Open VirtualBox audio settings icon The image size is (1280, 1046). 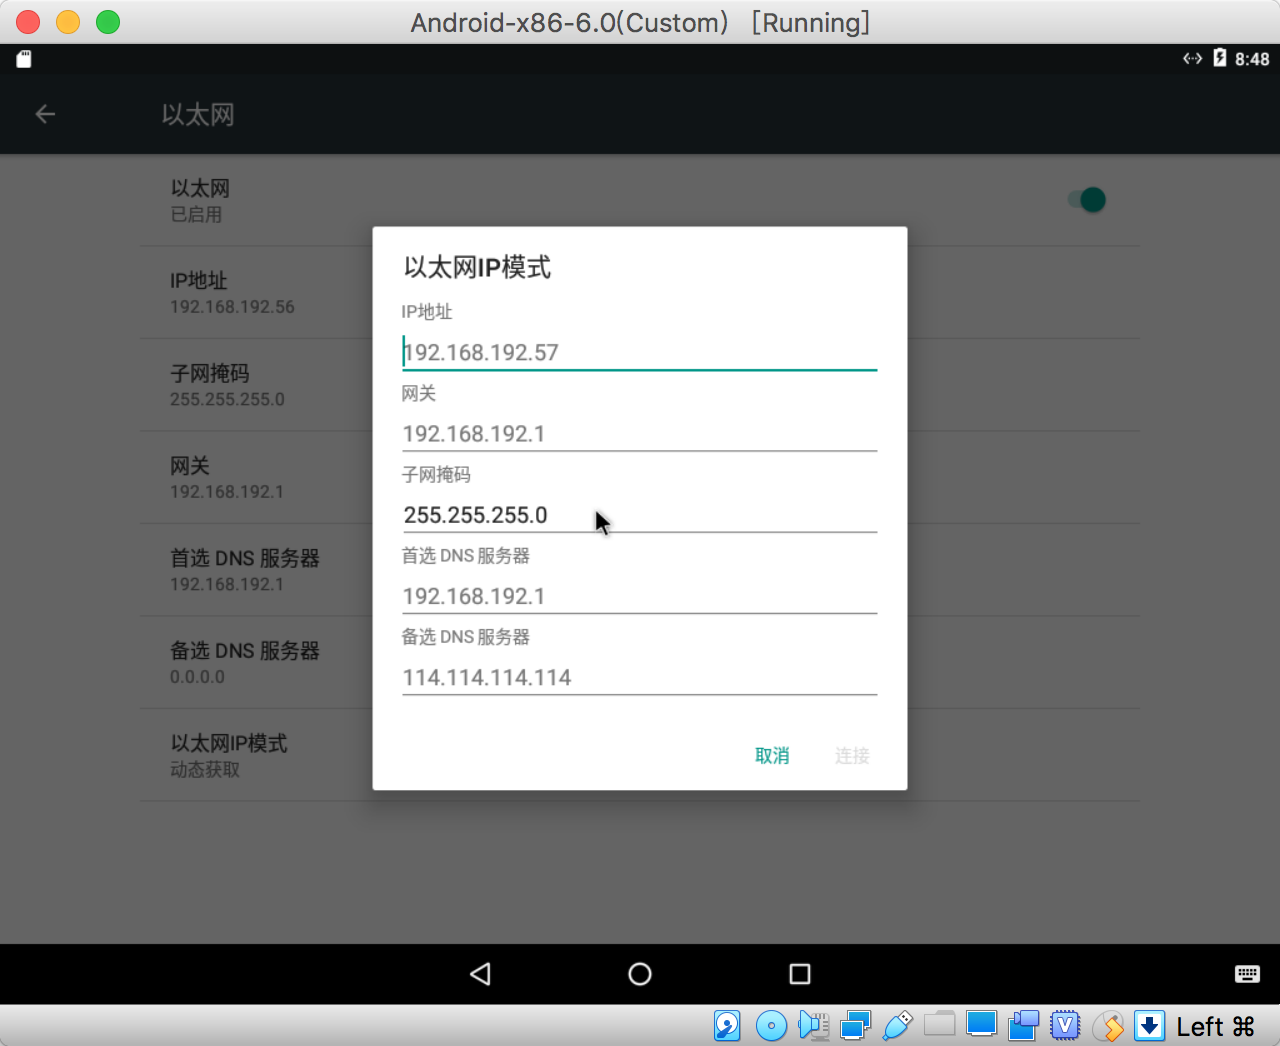814,1026
